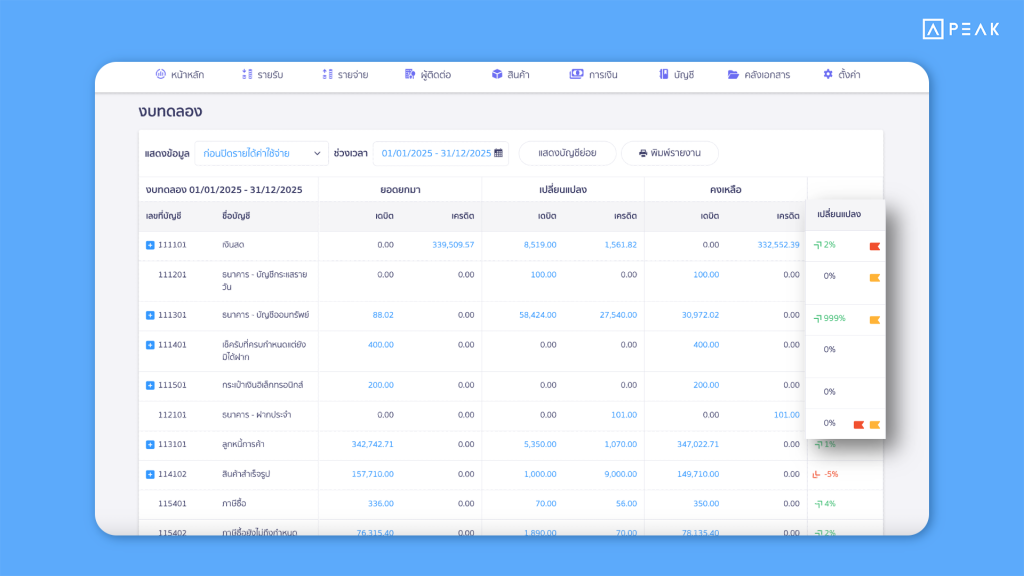Expand account row 114102 สินค้าสำเร็จรูป
The image size is (1024, 576).
coord(150,474)
